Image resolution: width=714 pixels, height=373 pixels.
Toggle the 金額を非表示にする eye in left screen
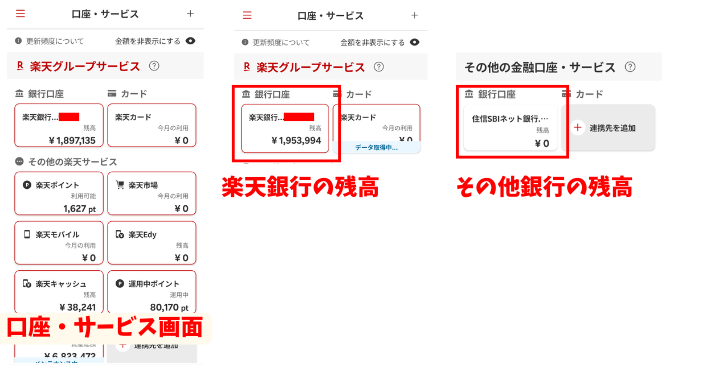point(190,41)
